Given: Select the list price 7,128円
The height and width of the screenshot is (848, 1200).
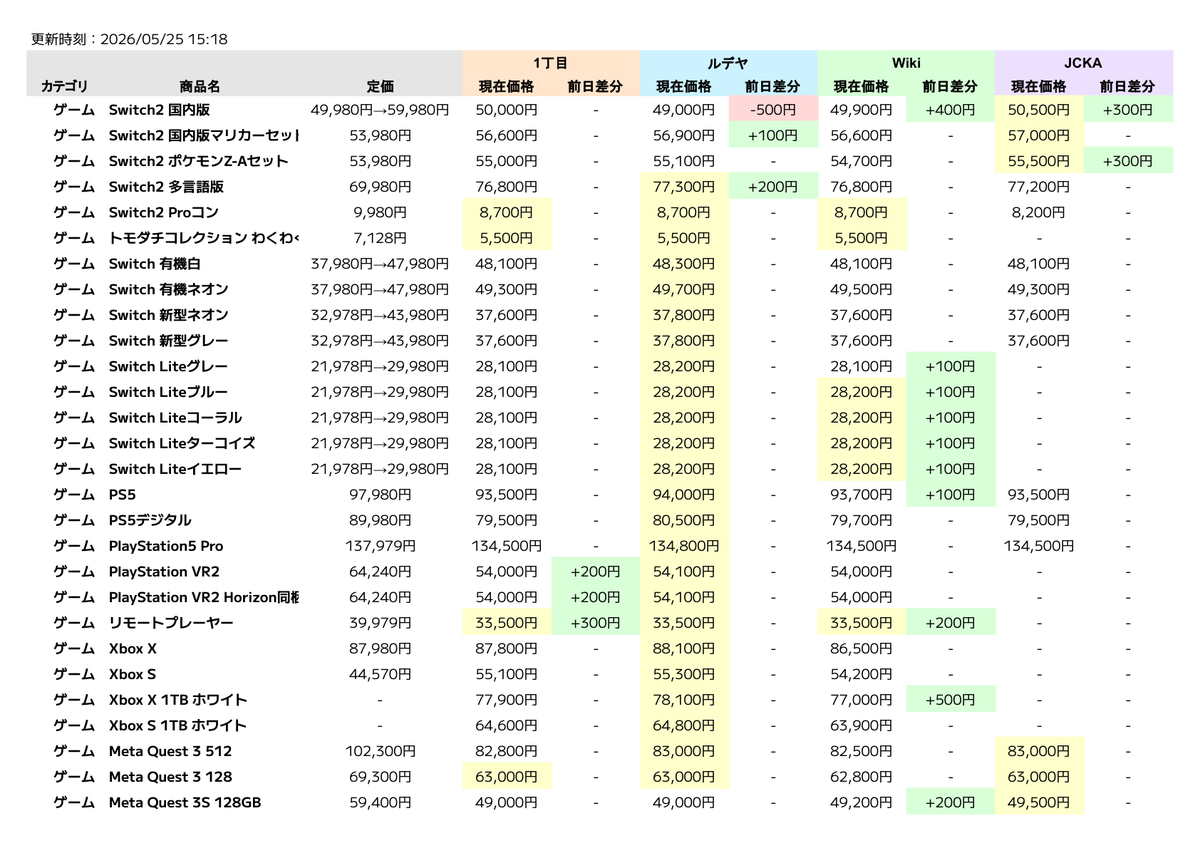Looking at the screenshot, I should 380,238.
